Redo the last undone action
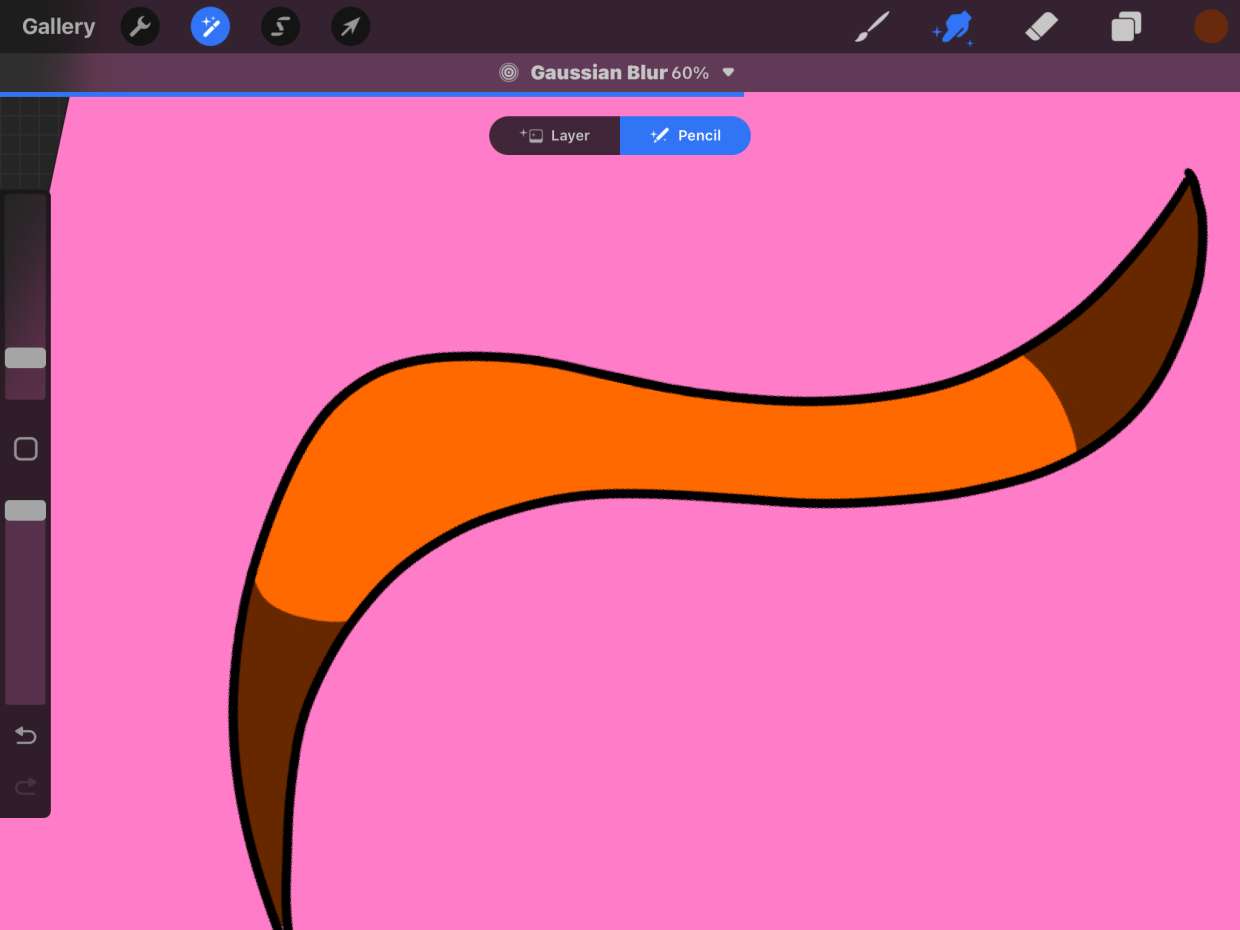This screenshot has width=1240, height=930. click(26, 787)
